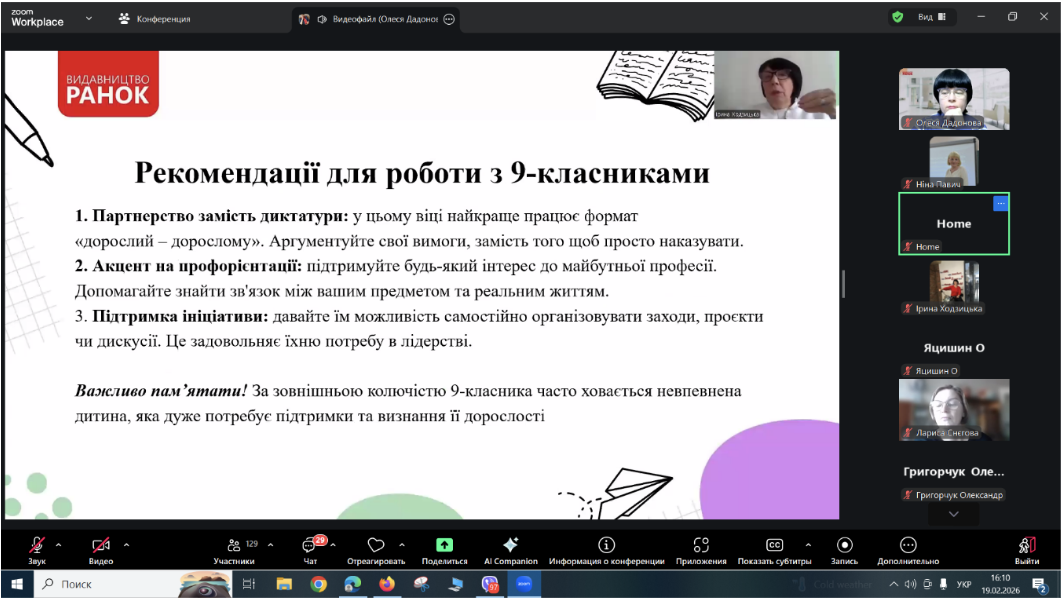Unmute microphone with the Звук button

pyautogui.click(x=37, y=550)
